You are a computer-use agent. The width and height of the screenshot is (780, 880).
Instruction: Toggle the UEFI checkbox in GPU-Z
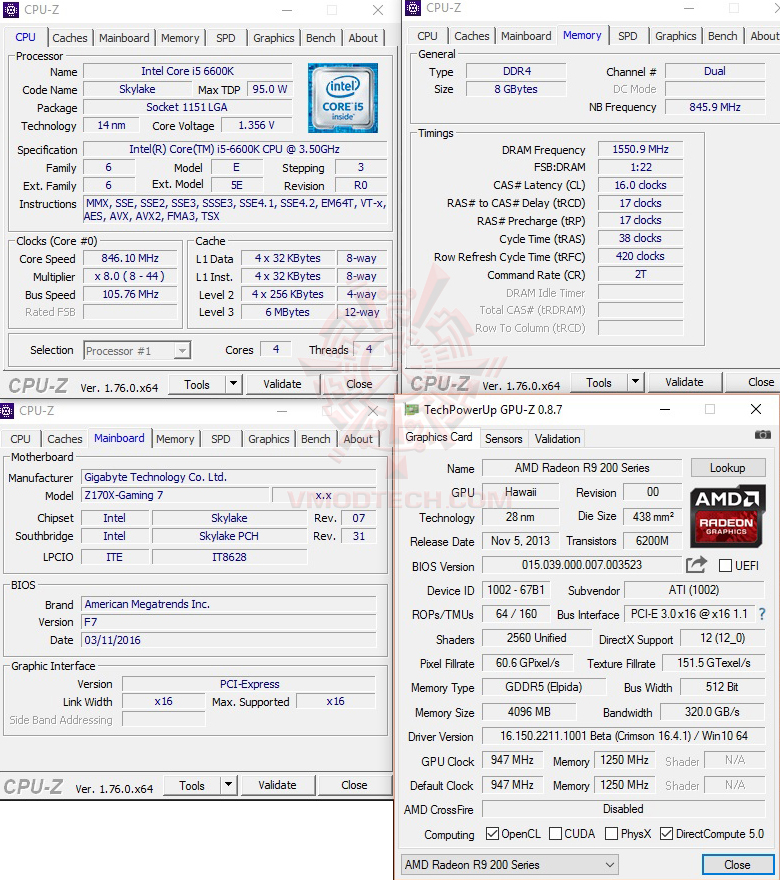(x=726, y=565)
